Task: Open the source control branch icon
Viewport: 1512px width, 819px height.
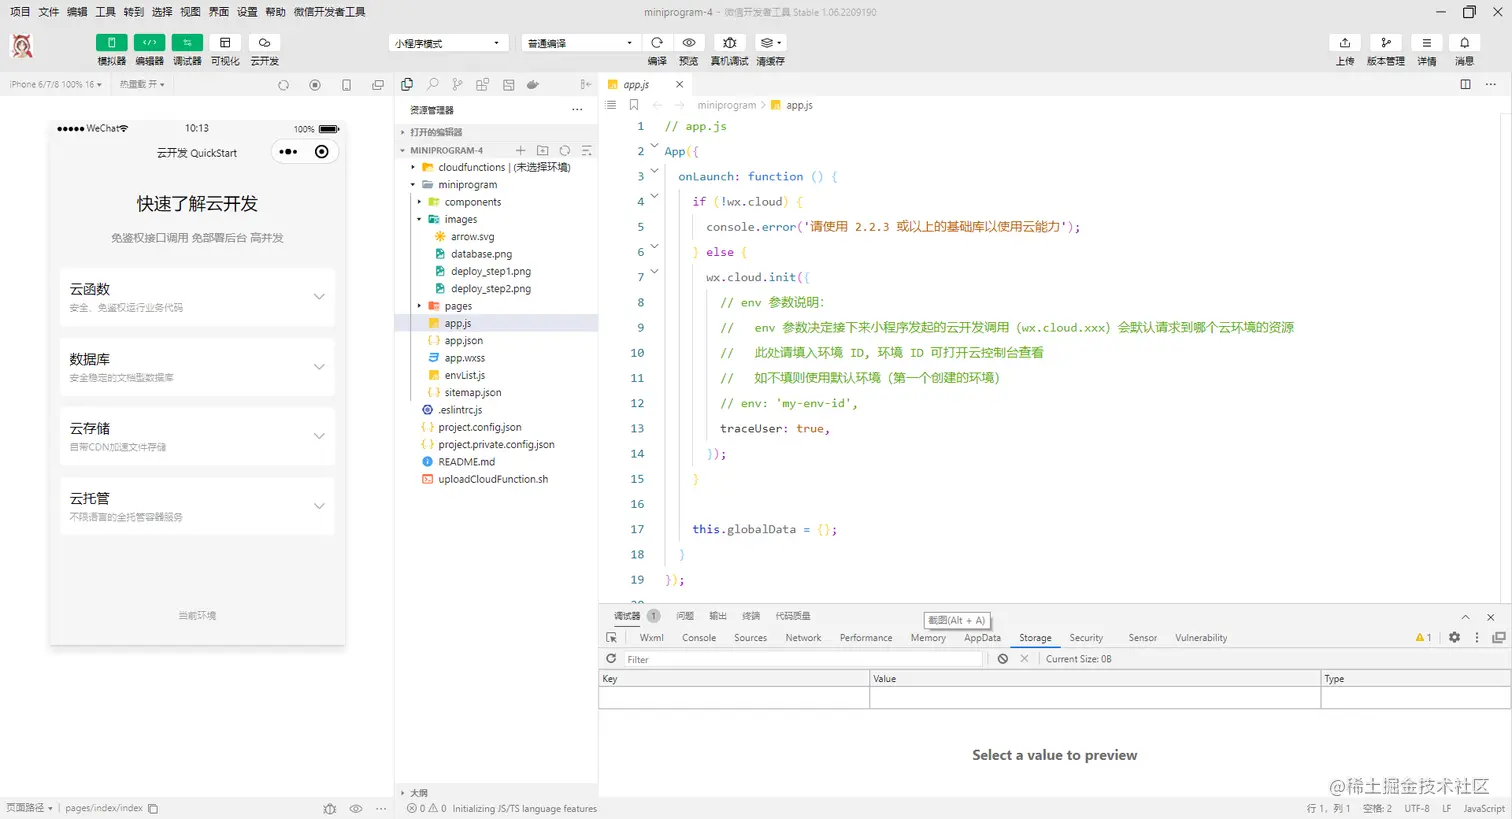Action: click(x=457, y=85)
